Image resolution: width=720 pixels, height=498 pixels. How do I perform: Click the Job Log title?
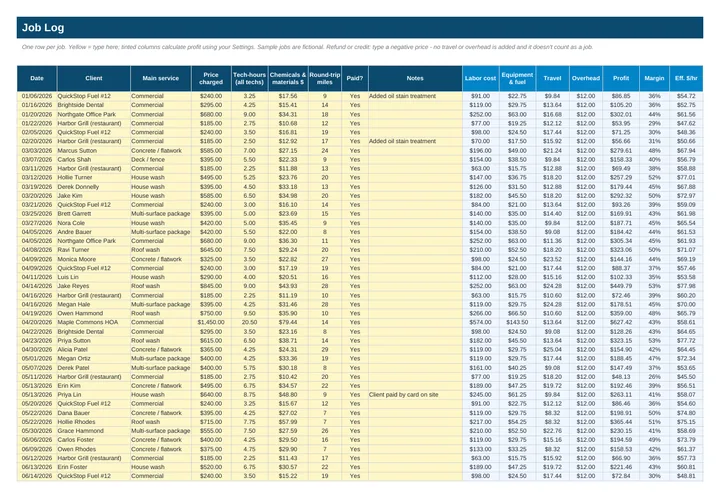43,28
